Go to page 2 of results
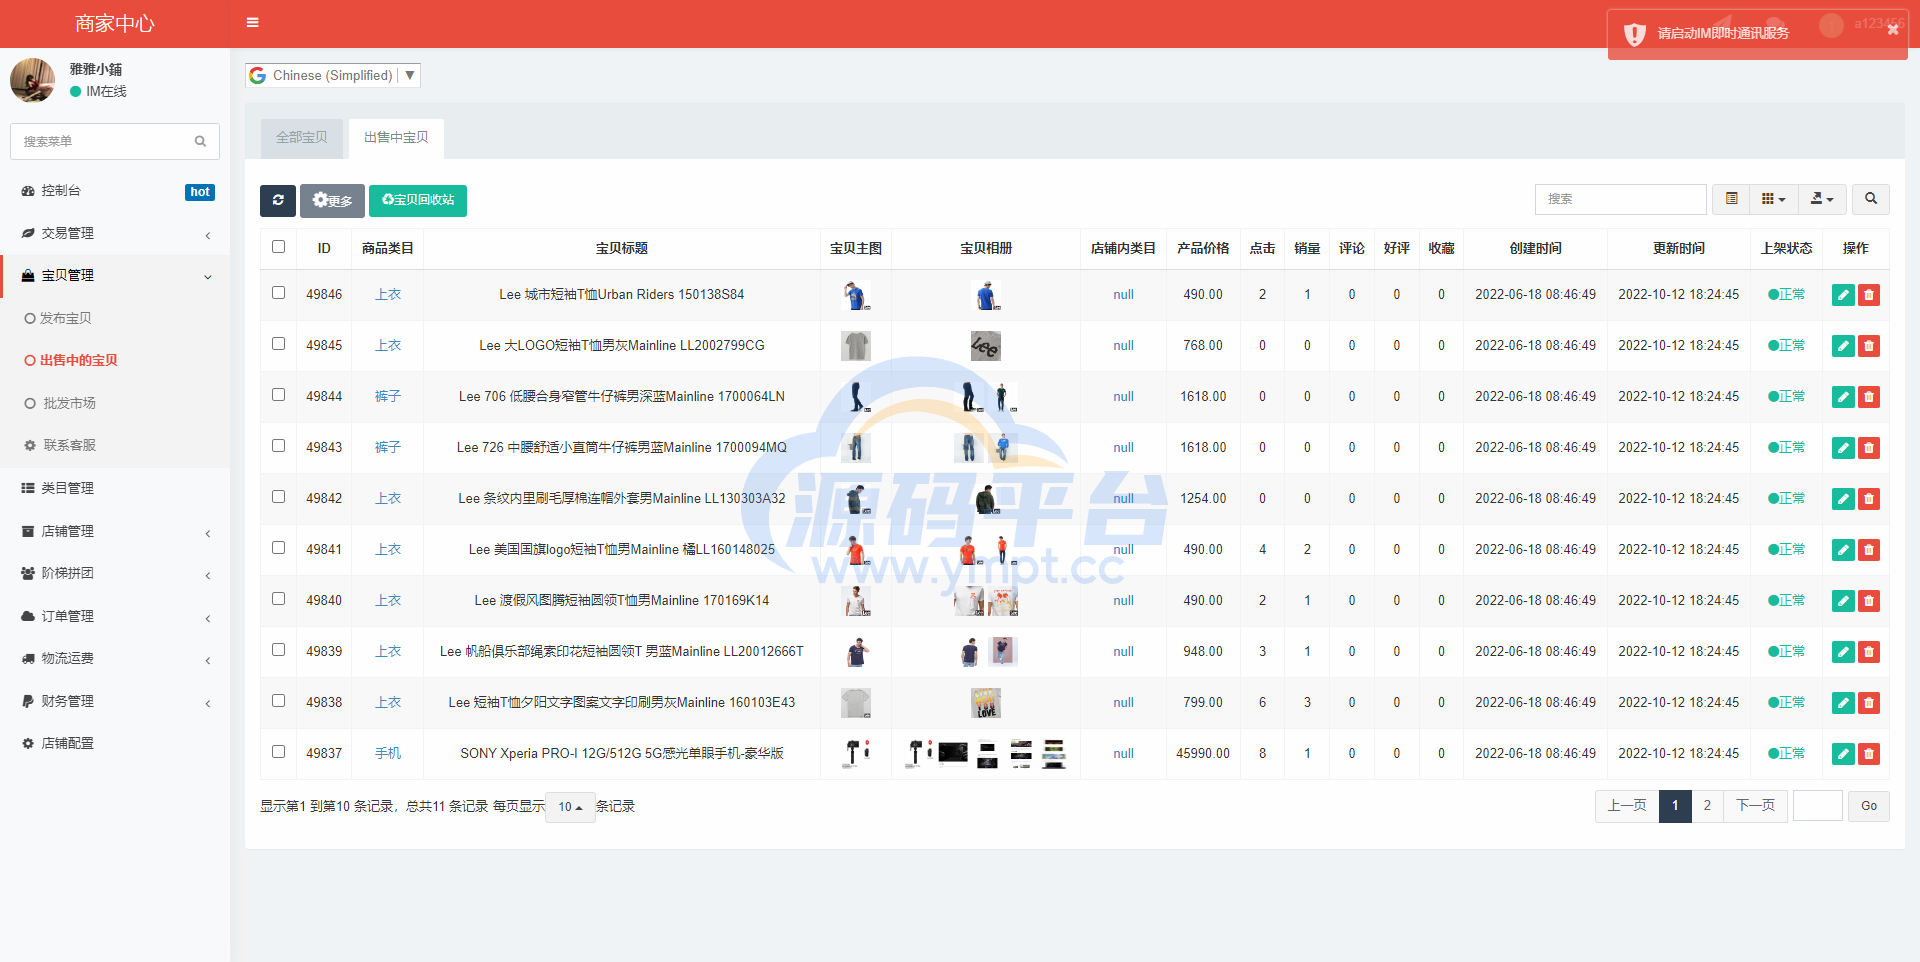 tap(1707, 806)
